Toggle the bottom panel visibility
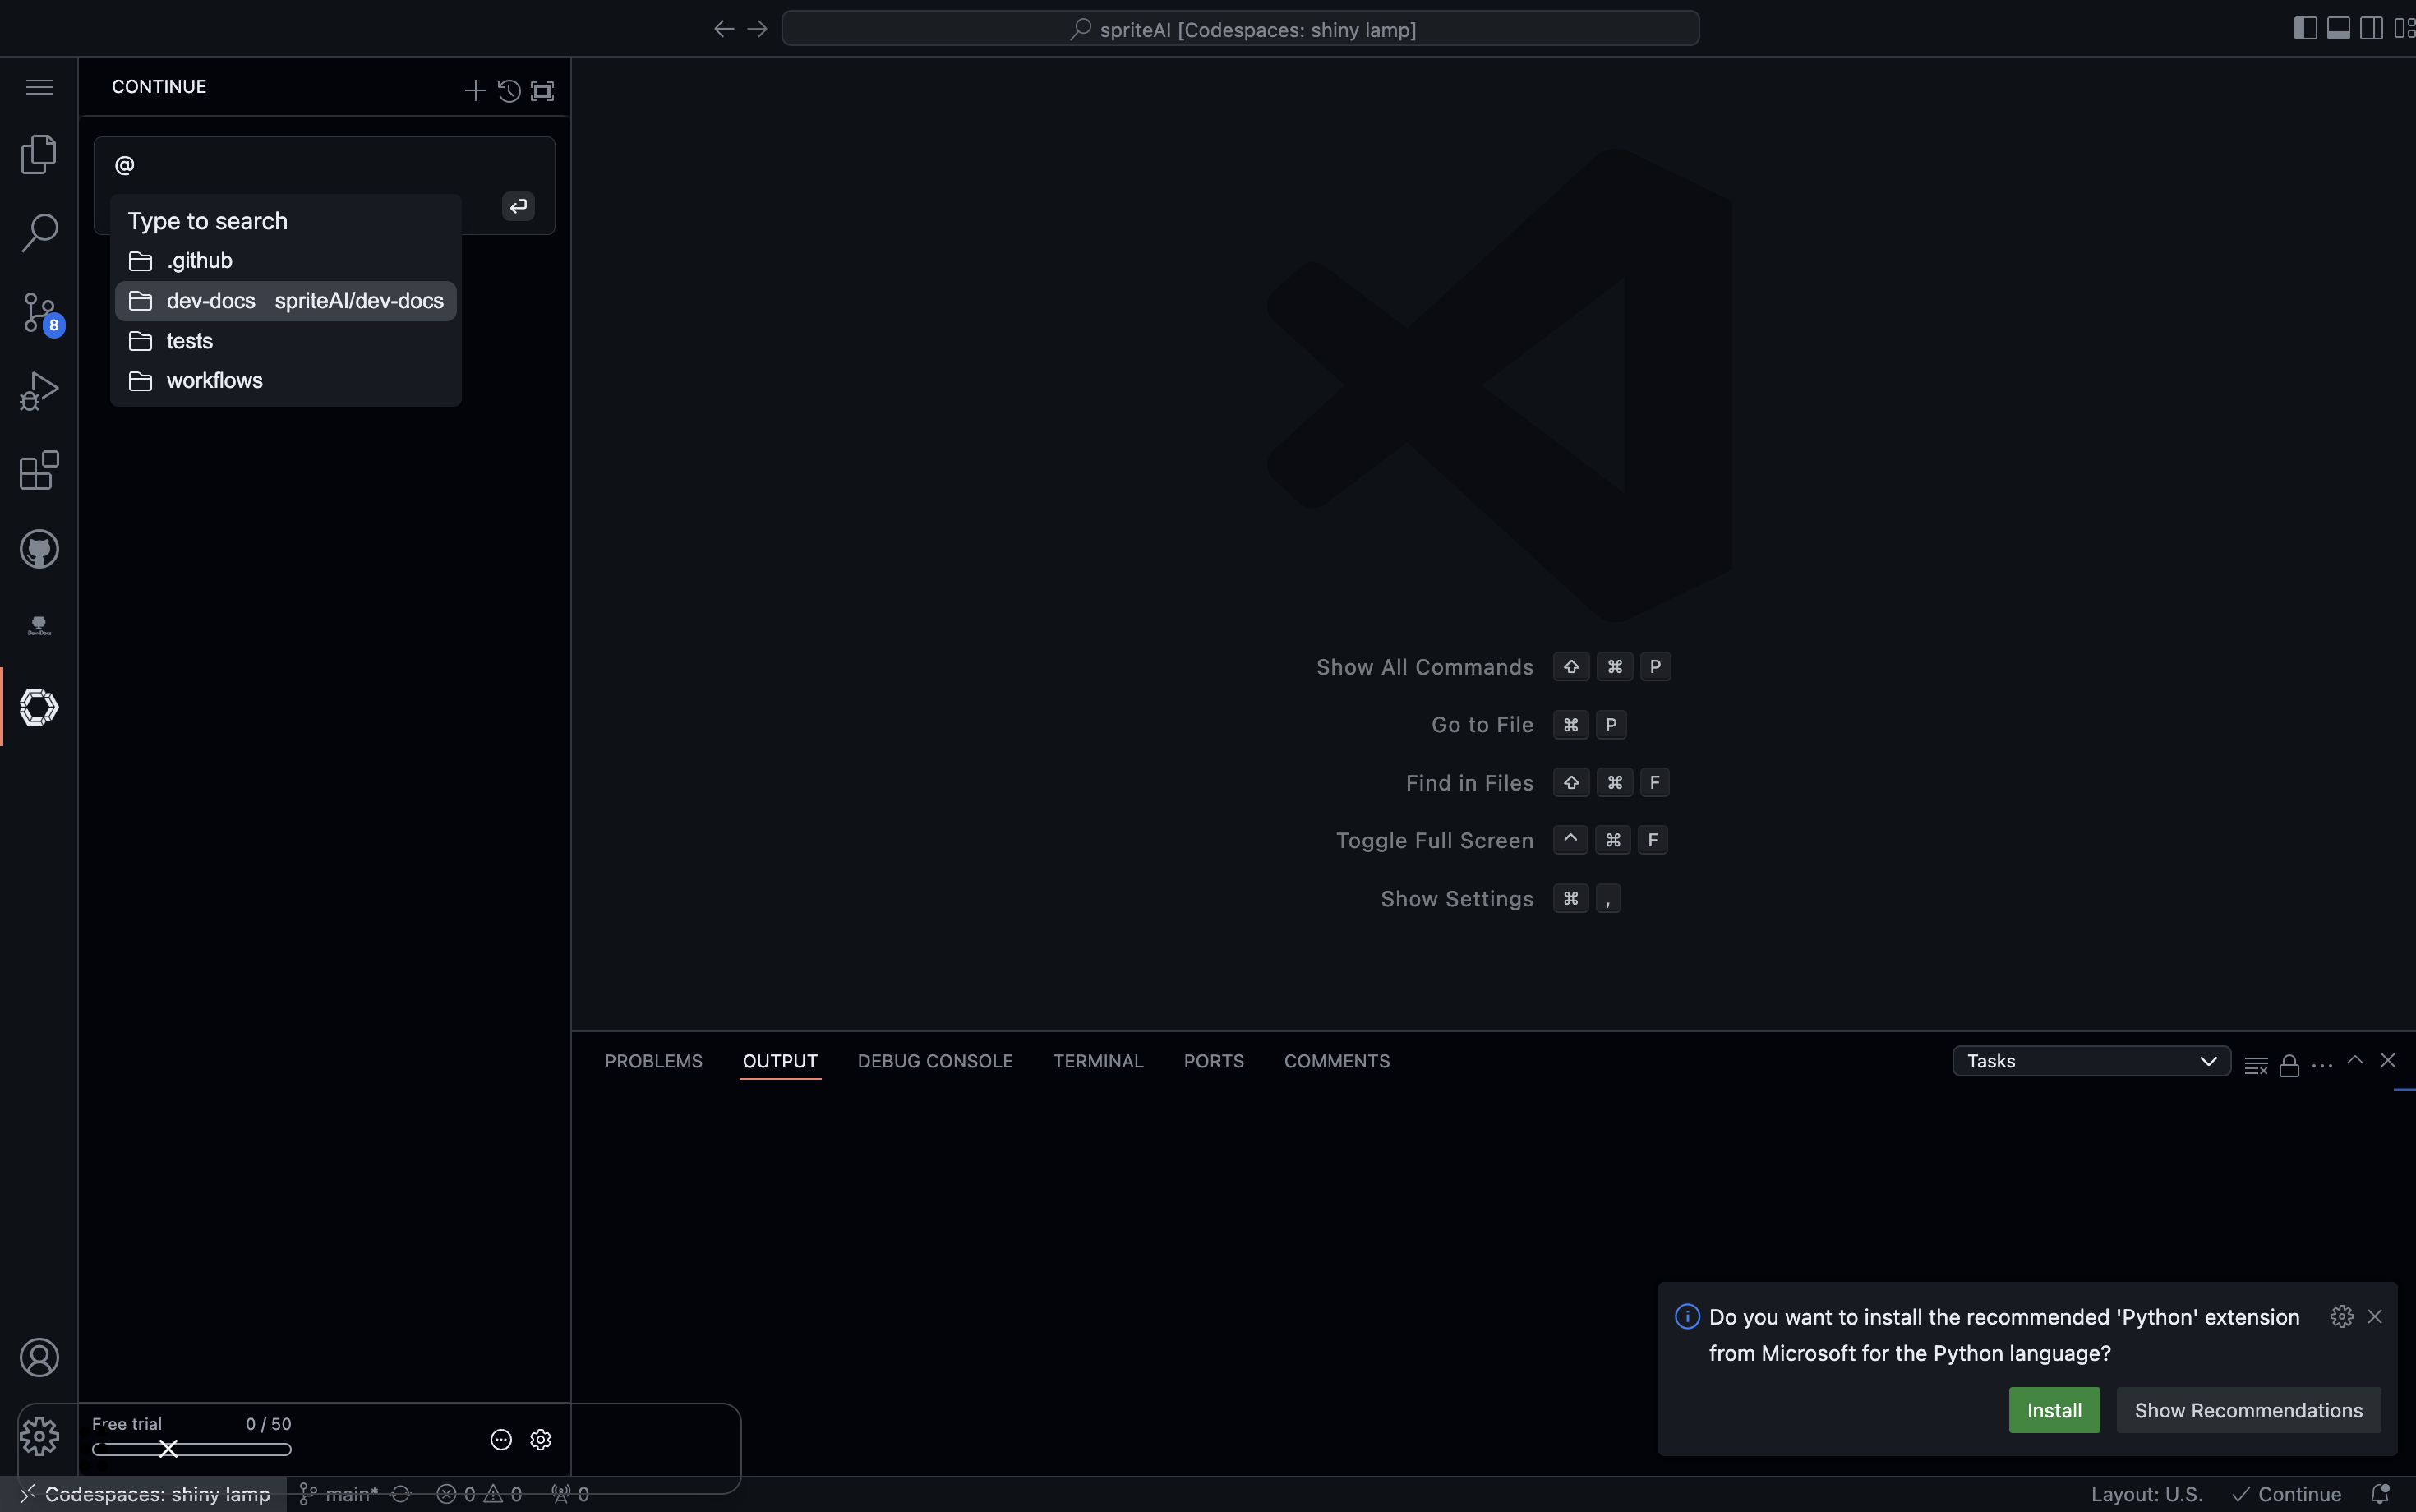This screenshot has width=2416, height=1512. pos(2339,27)
